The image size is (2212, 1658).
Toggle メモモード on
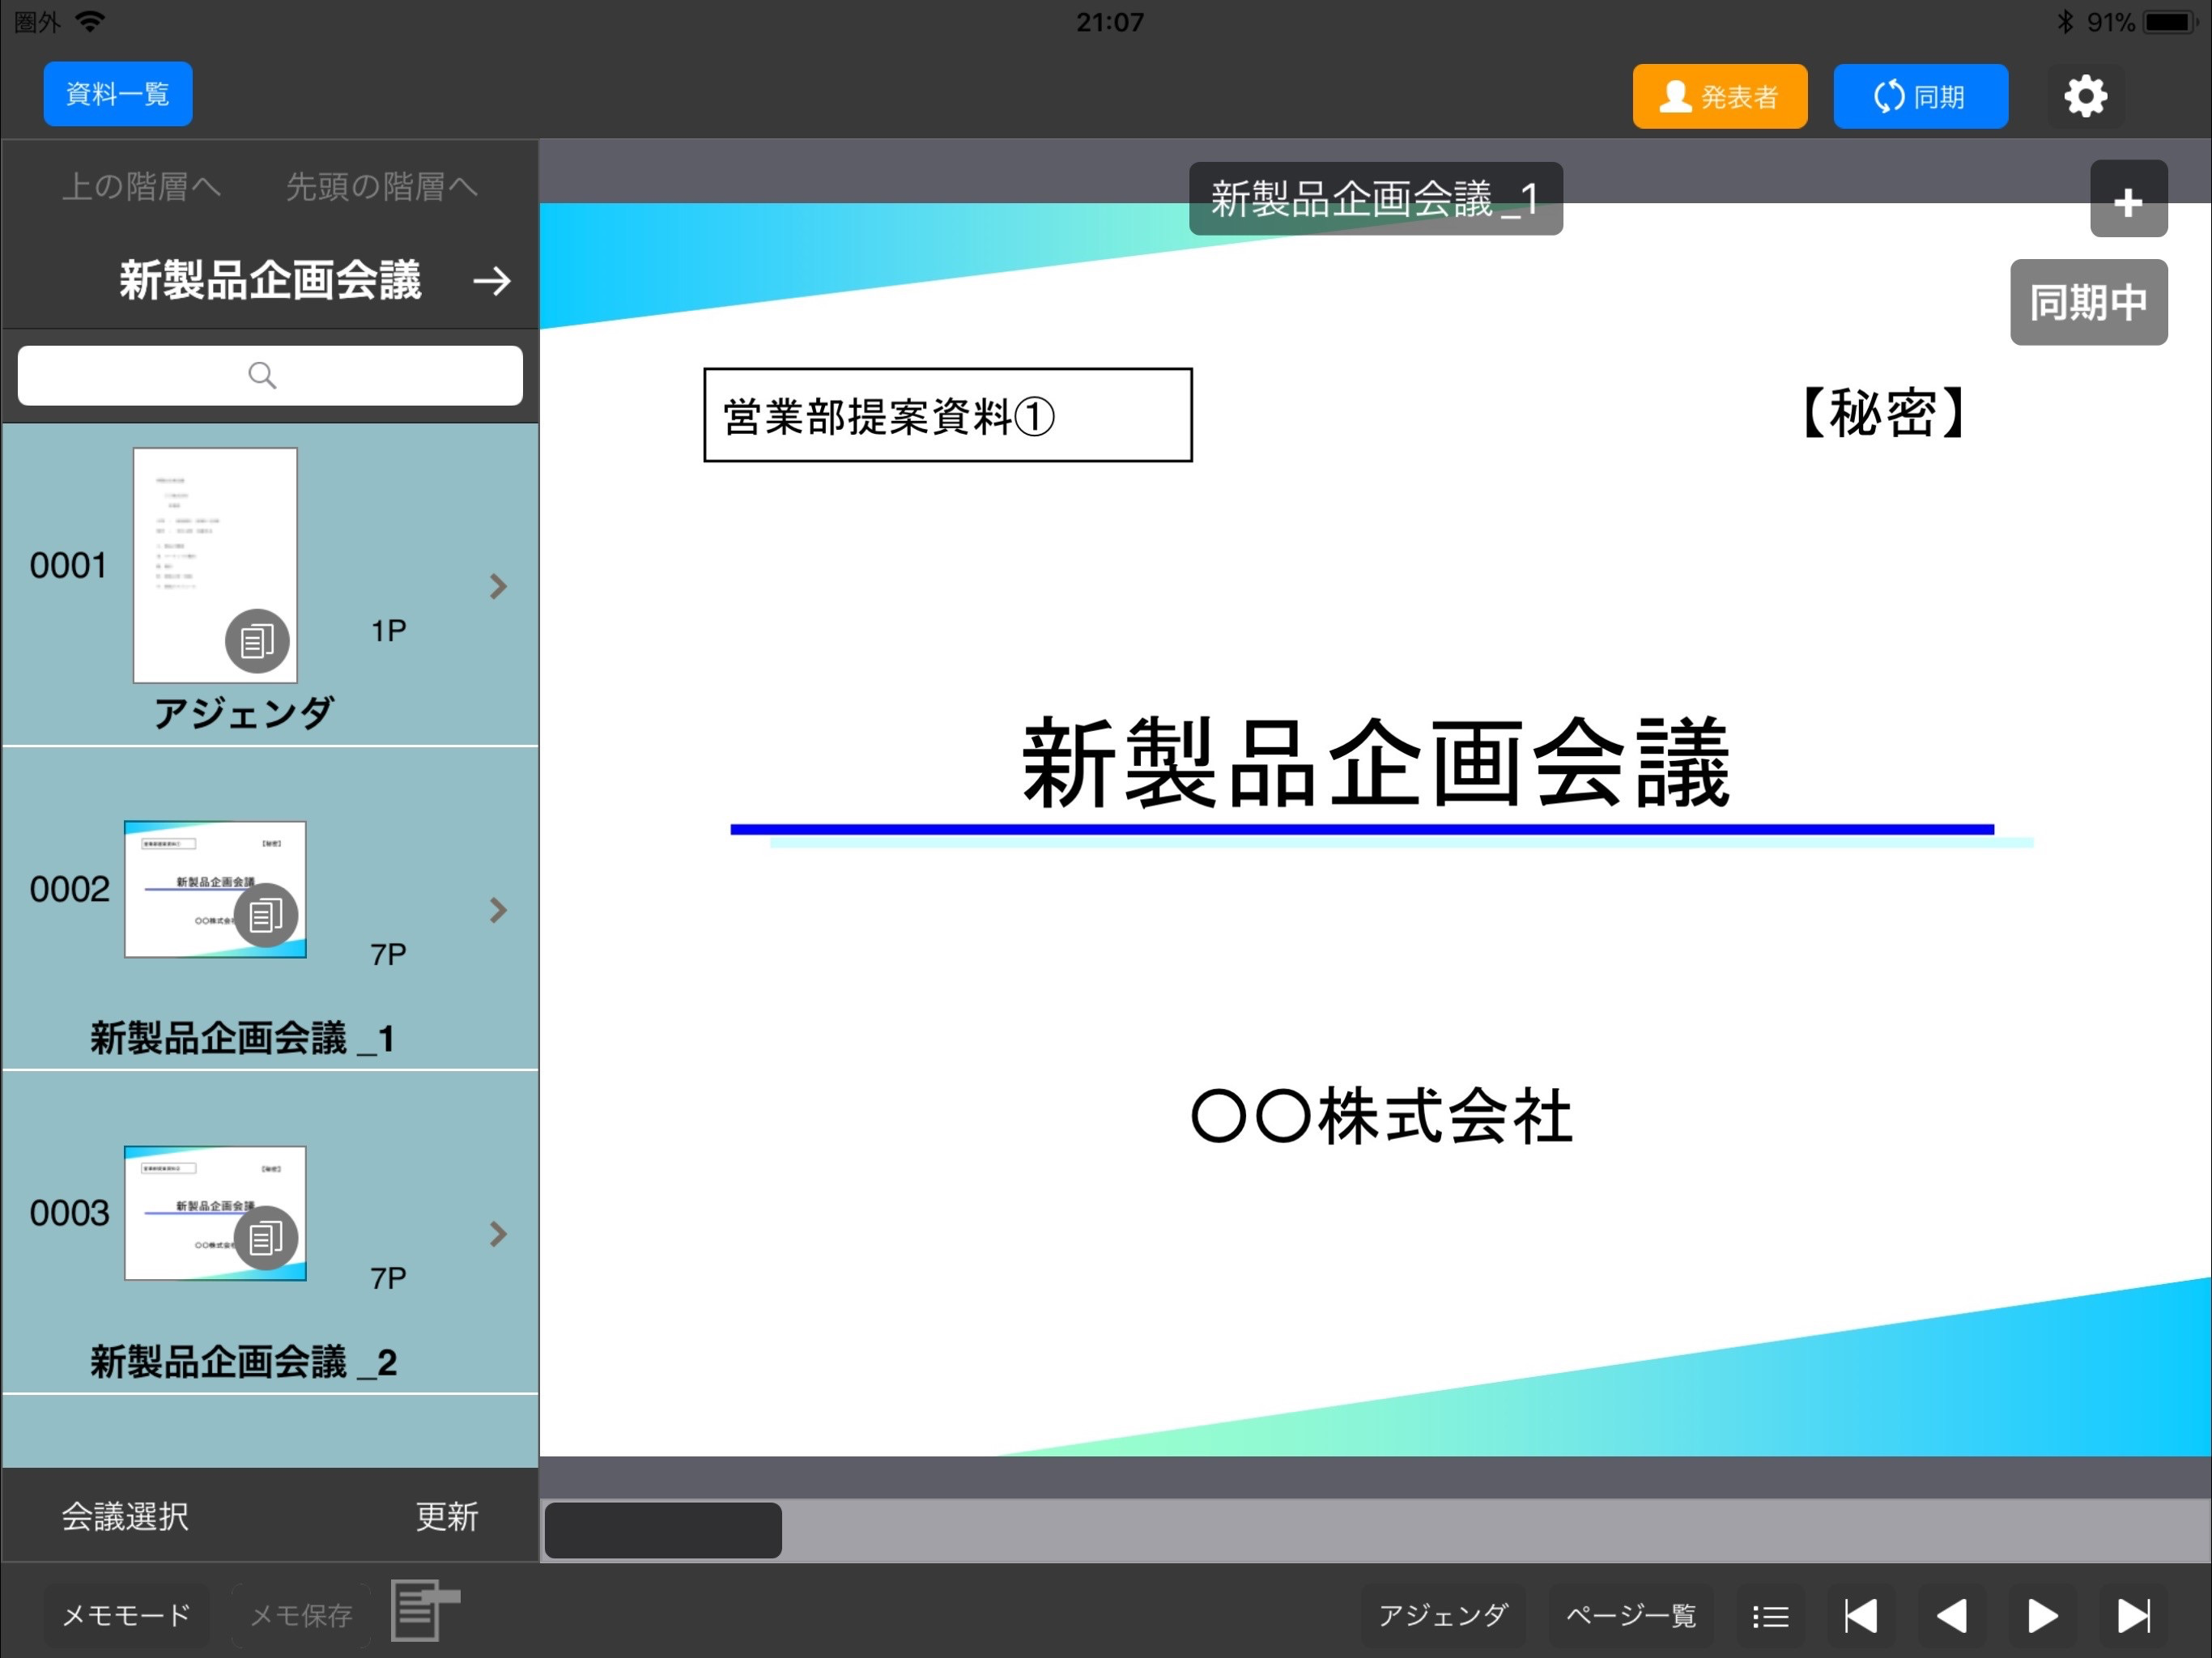[126, 1615]
